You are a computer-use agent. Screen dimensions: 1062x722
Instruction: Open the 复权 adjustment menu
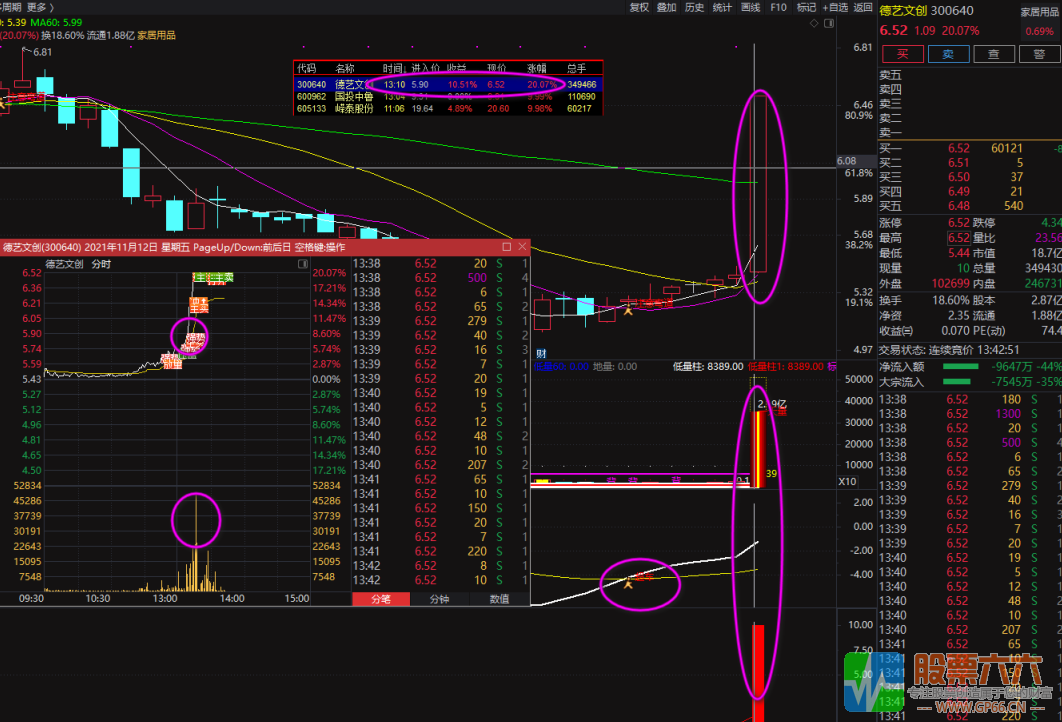[639, 7]
